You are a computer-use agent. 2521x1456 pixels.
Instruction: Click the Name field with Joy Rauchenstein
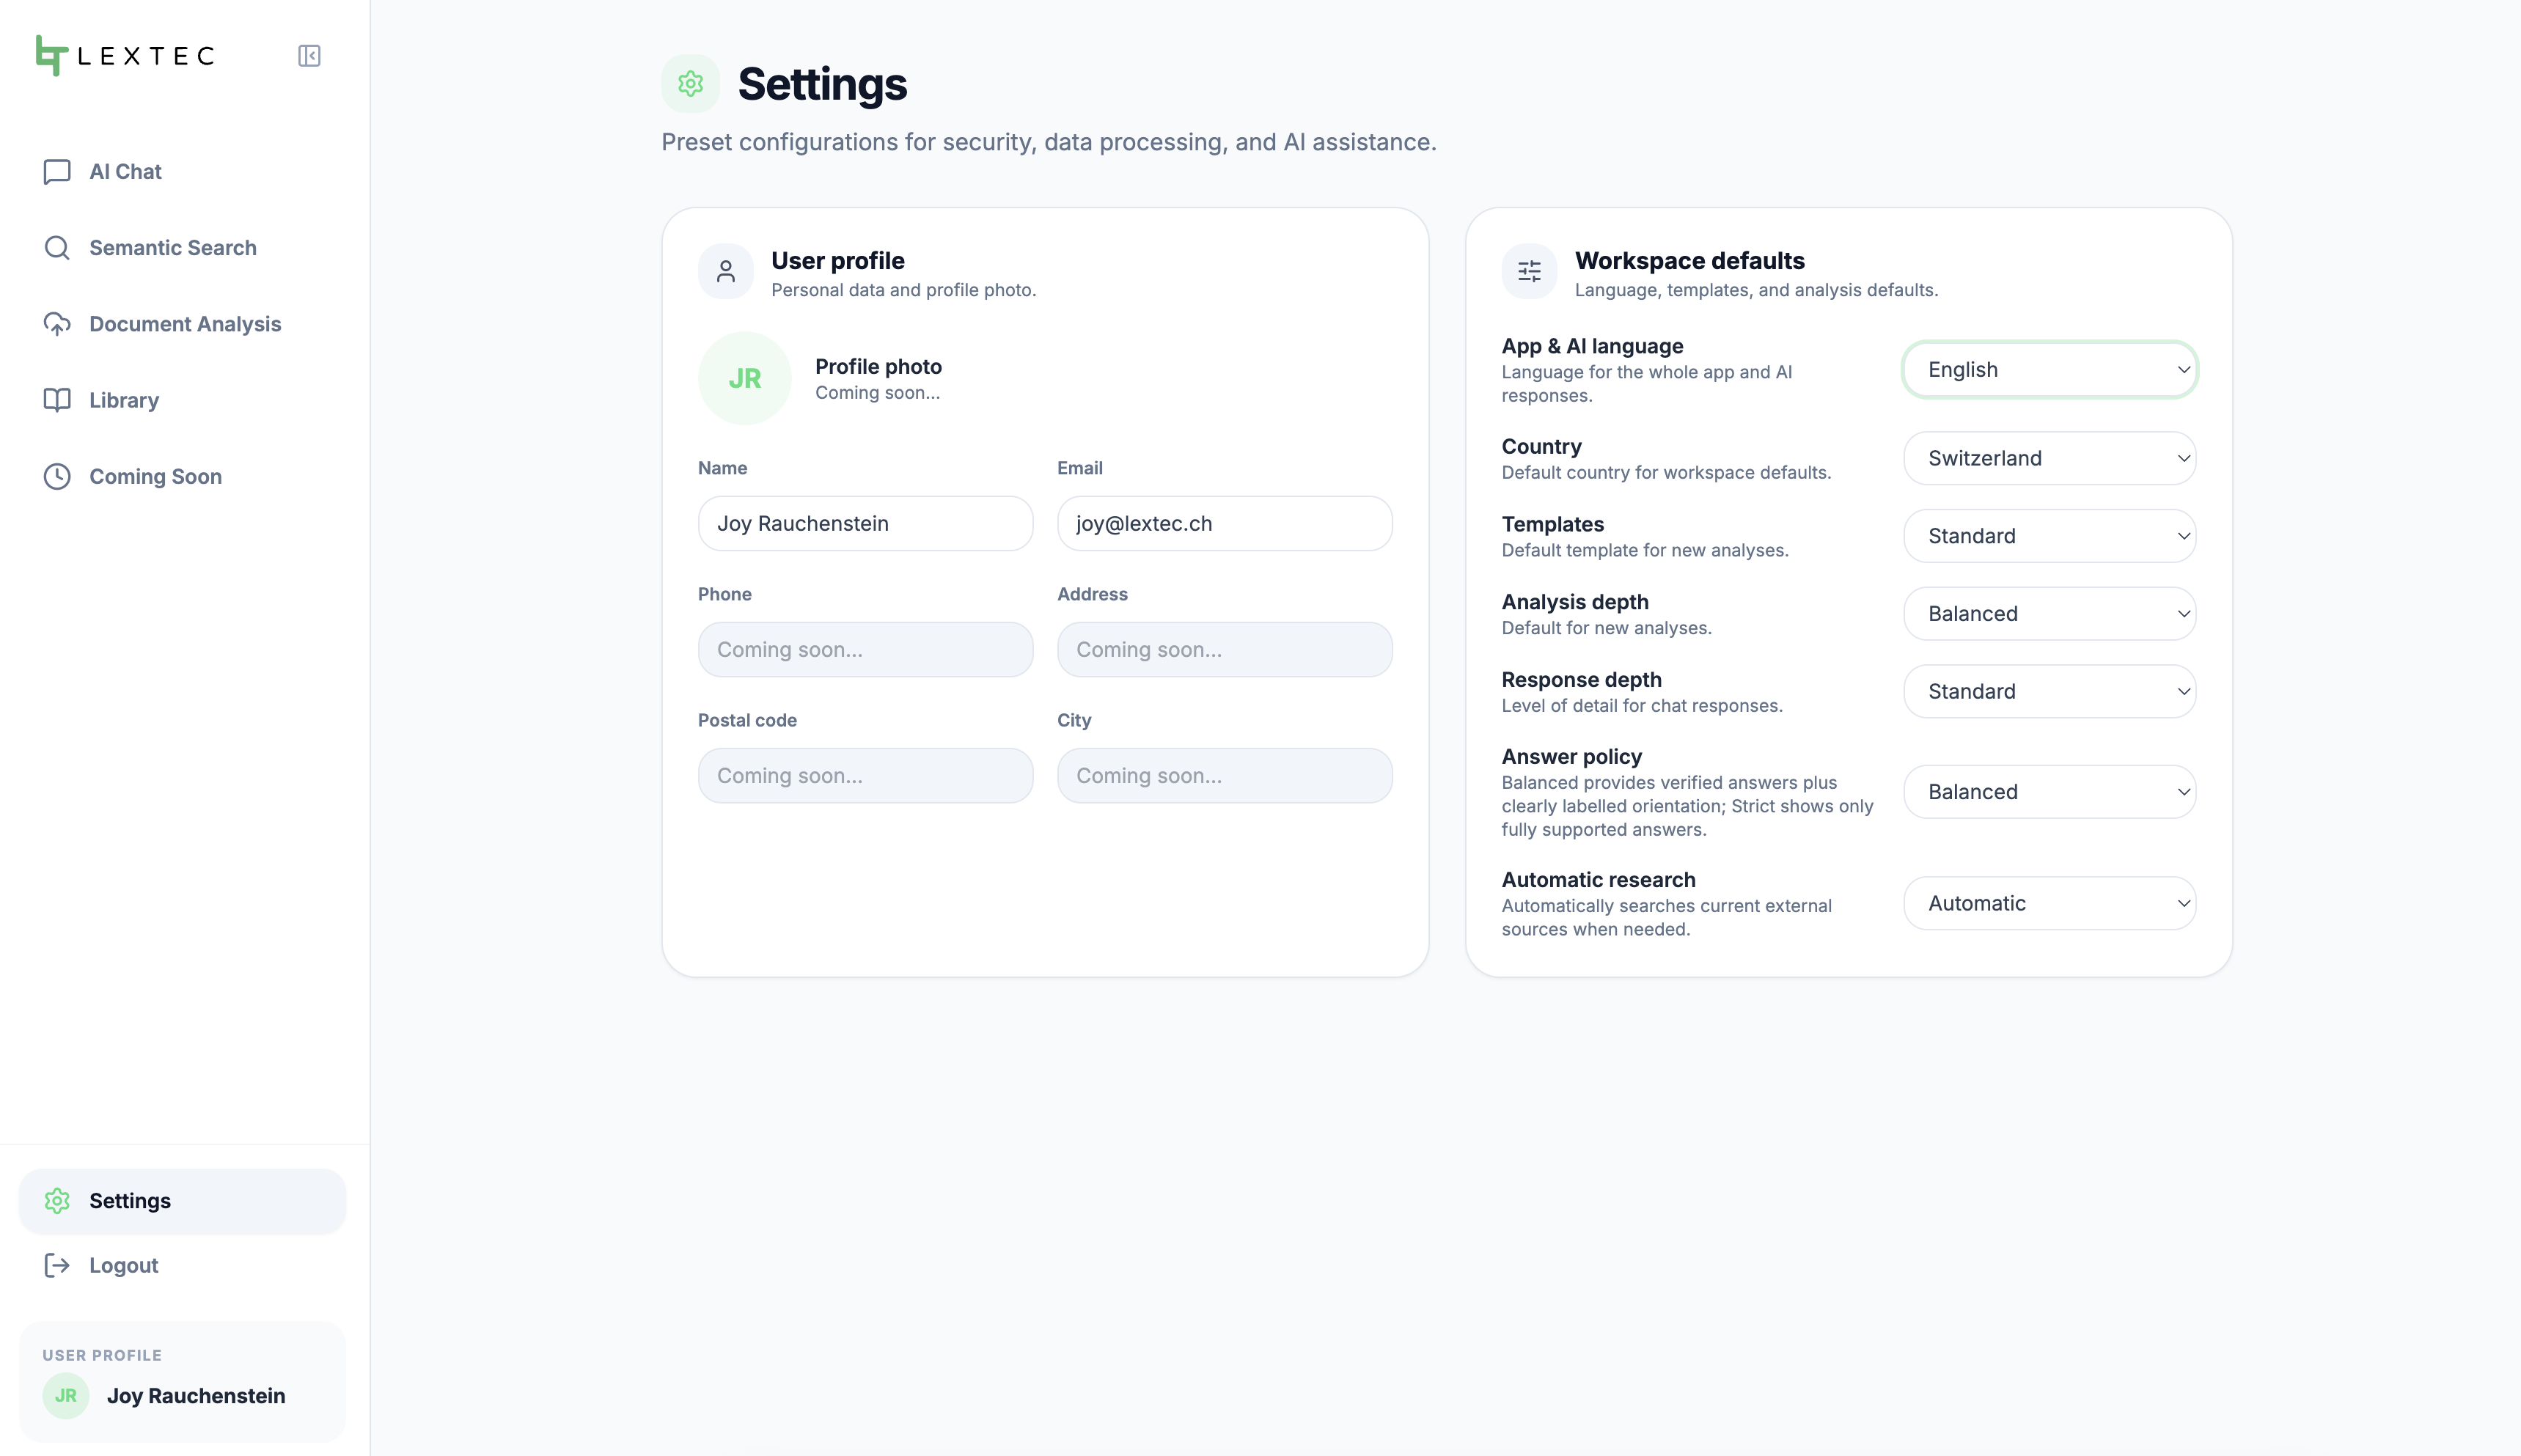pos(865,524)
